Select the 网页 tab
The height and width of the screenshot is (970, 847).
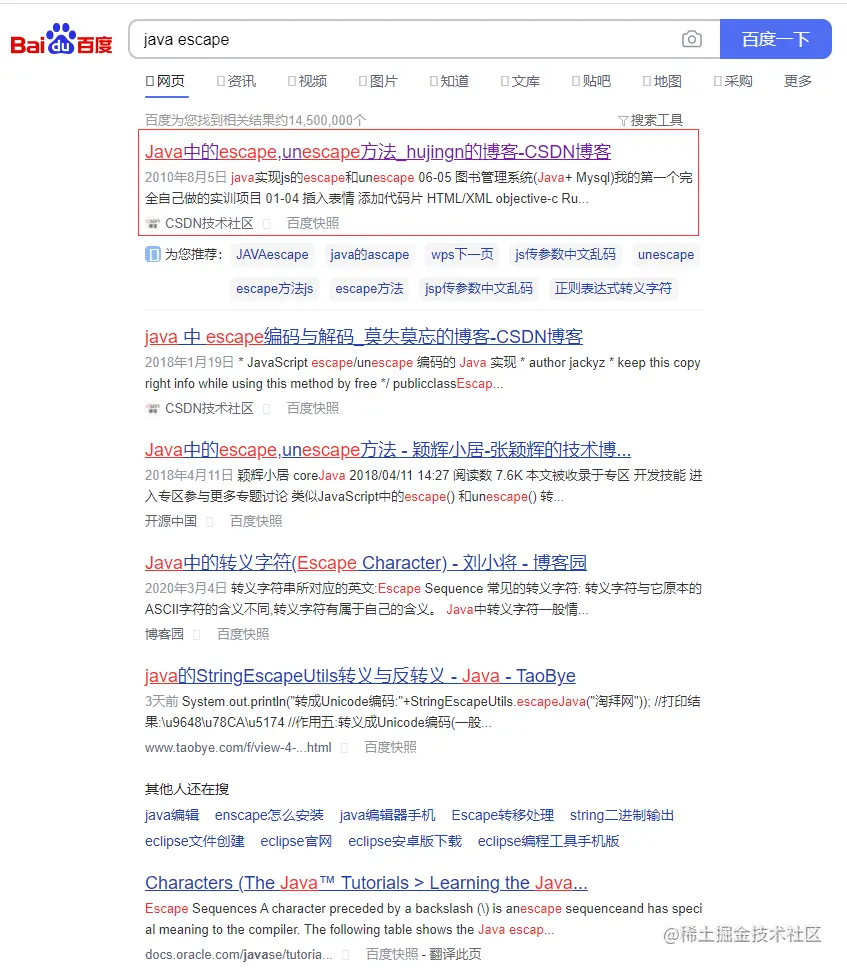tap(165, 81)
